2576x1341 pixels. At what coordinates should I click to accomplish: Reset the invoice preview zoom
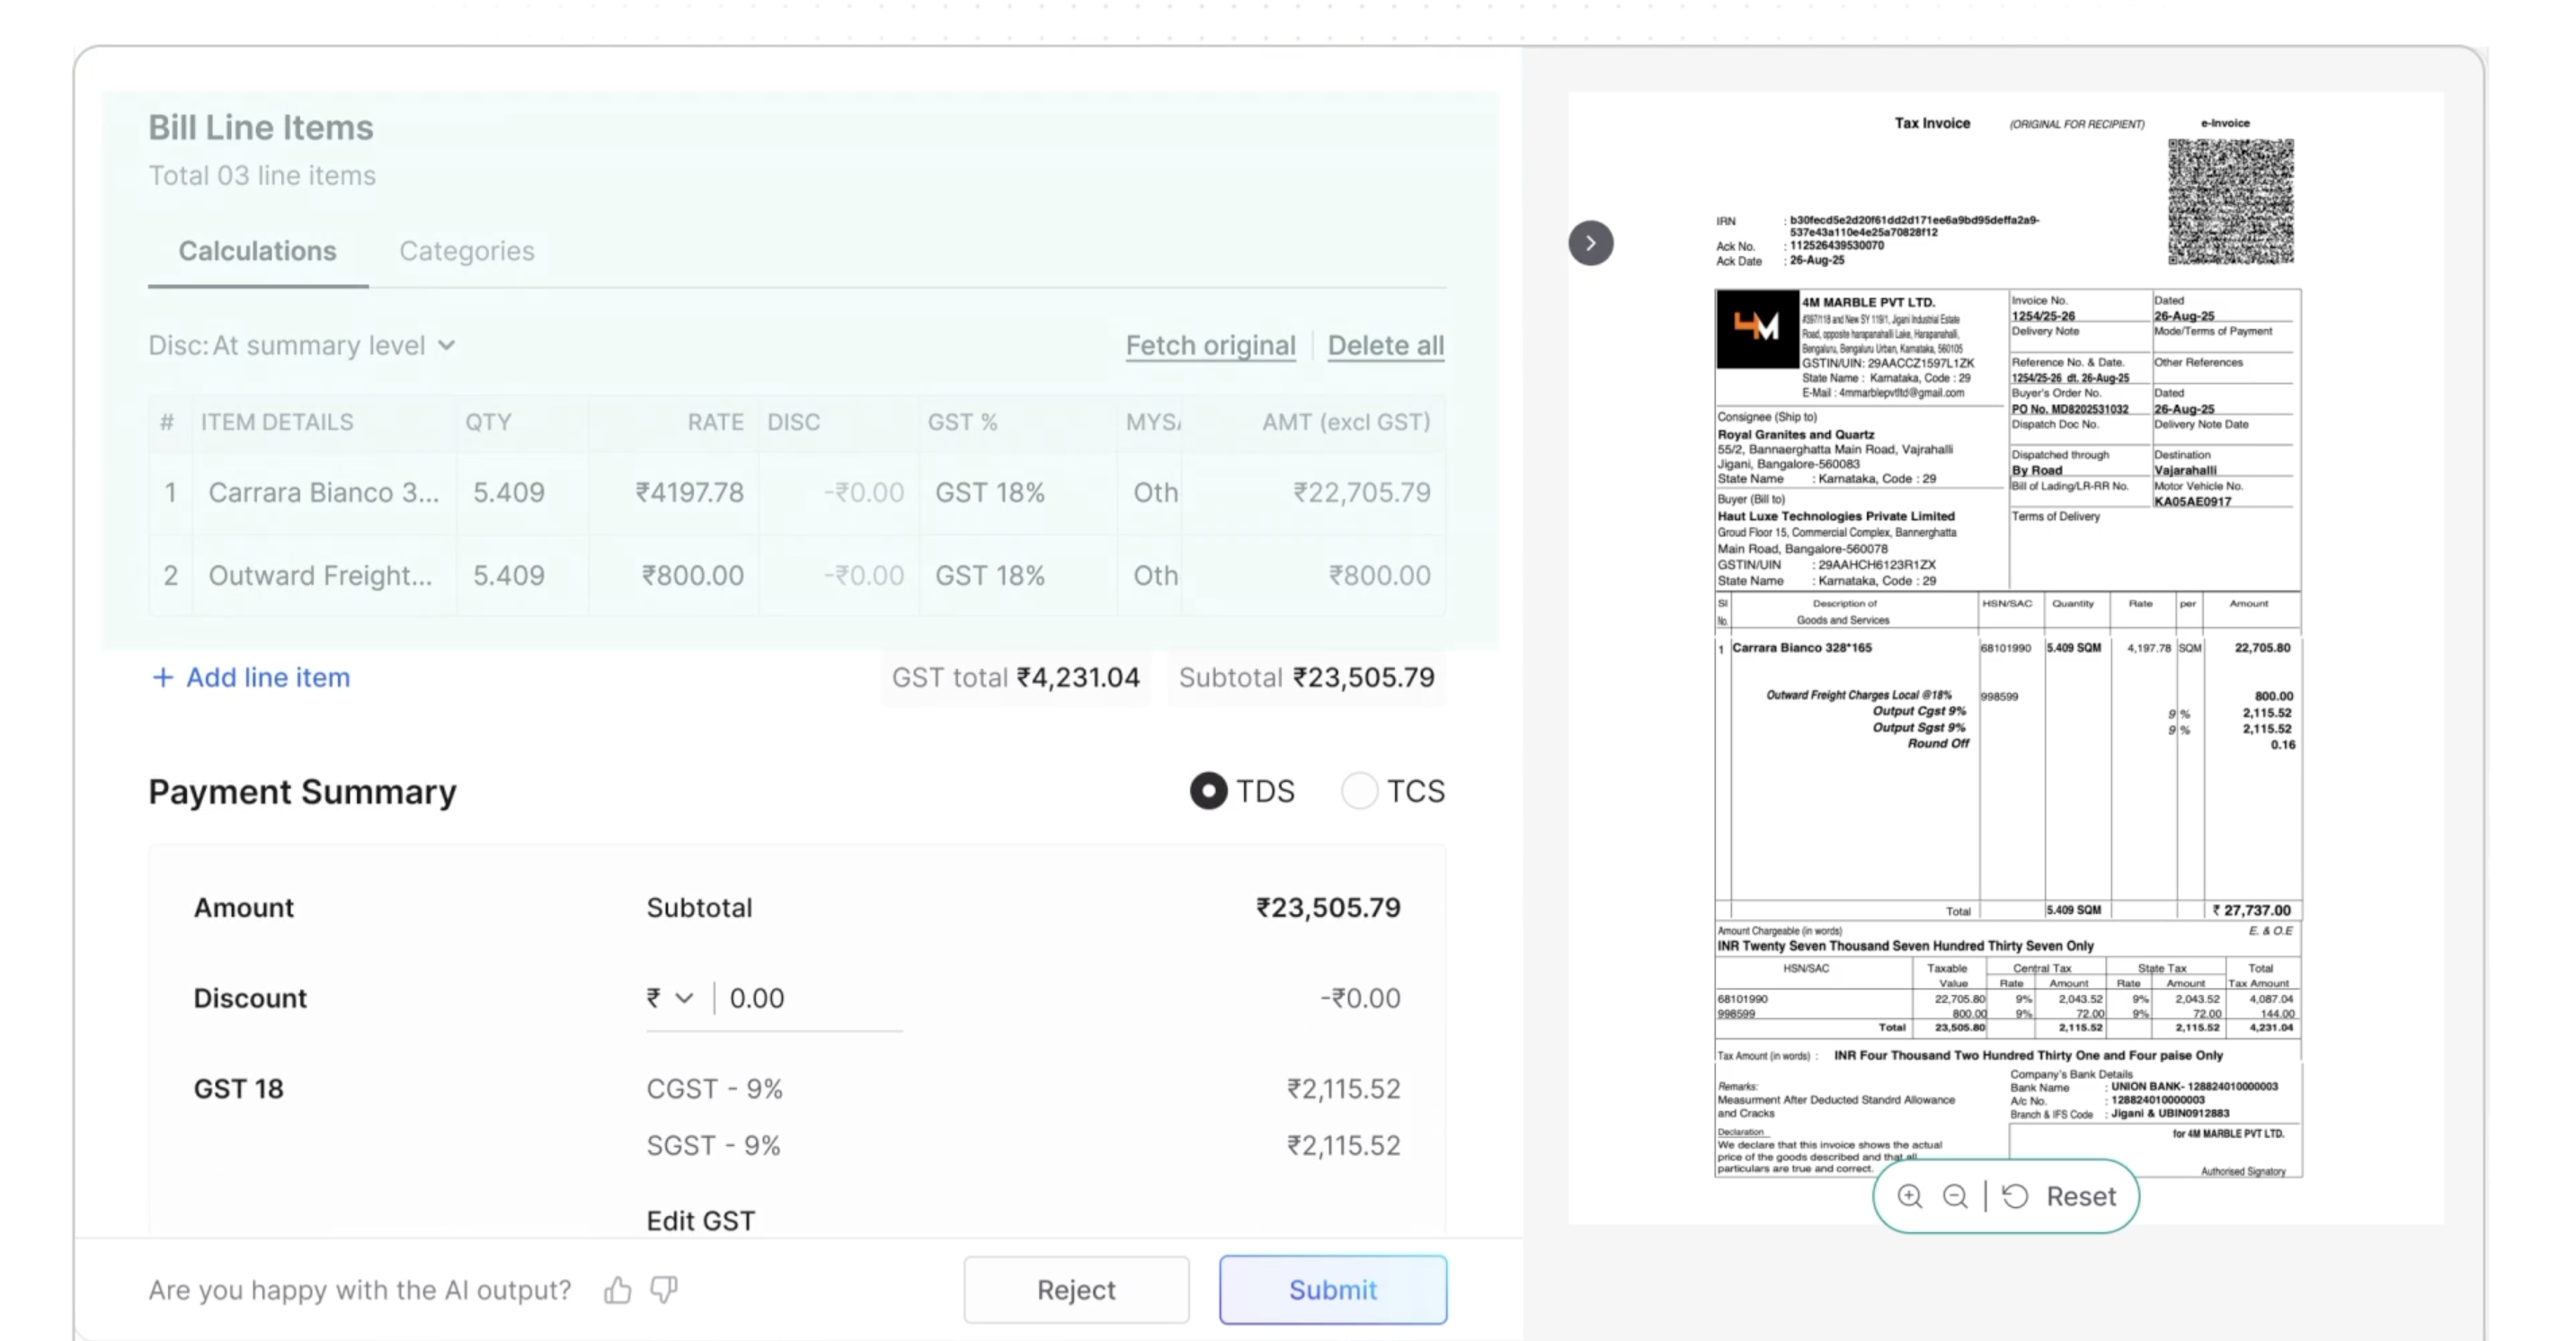click(2063, 1196)
